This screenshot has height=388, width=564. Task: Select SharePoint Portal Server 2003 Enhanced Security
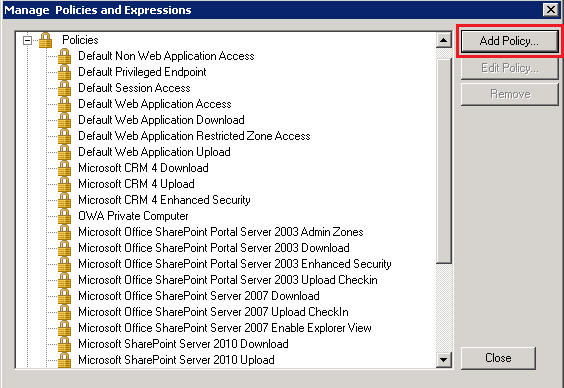[x=235, y=264]
